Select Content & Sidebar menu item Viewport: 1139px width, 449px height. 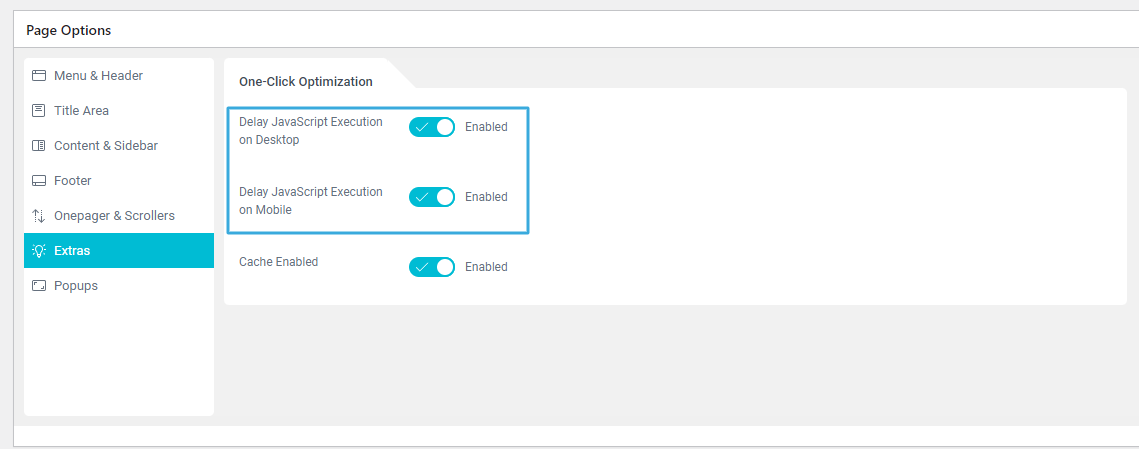tap(105, 146)
